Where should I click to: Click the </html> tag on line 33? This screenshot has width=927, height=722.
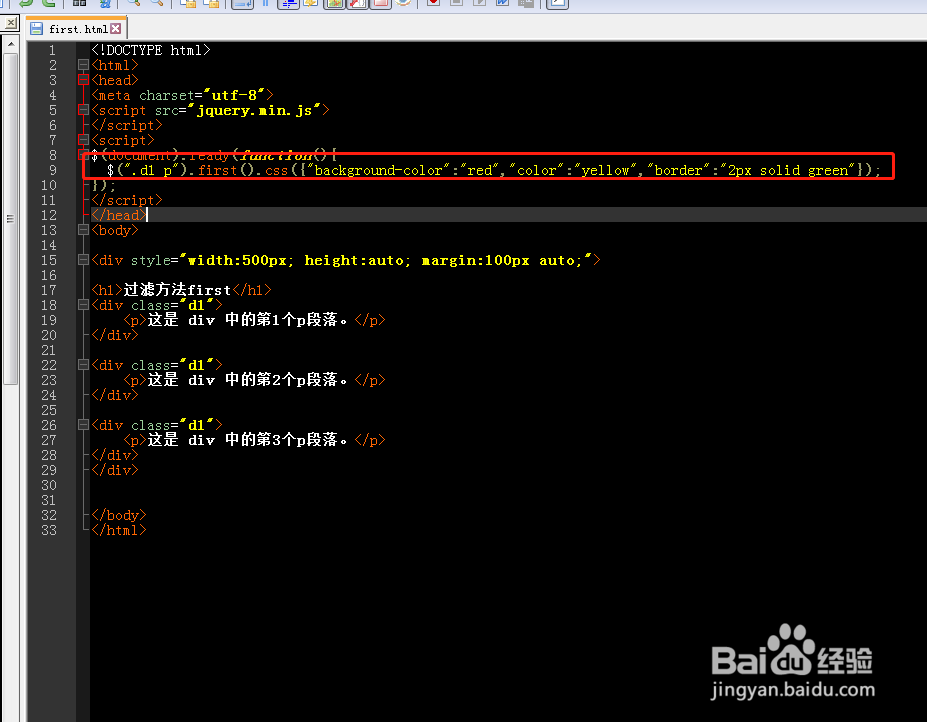pos(118,530)
